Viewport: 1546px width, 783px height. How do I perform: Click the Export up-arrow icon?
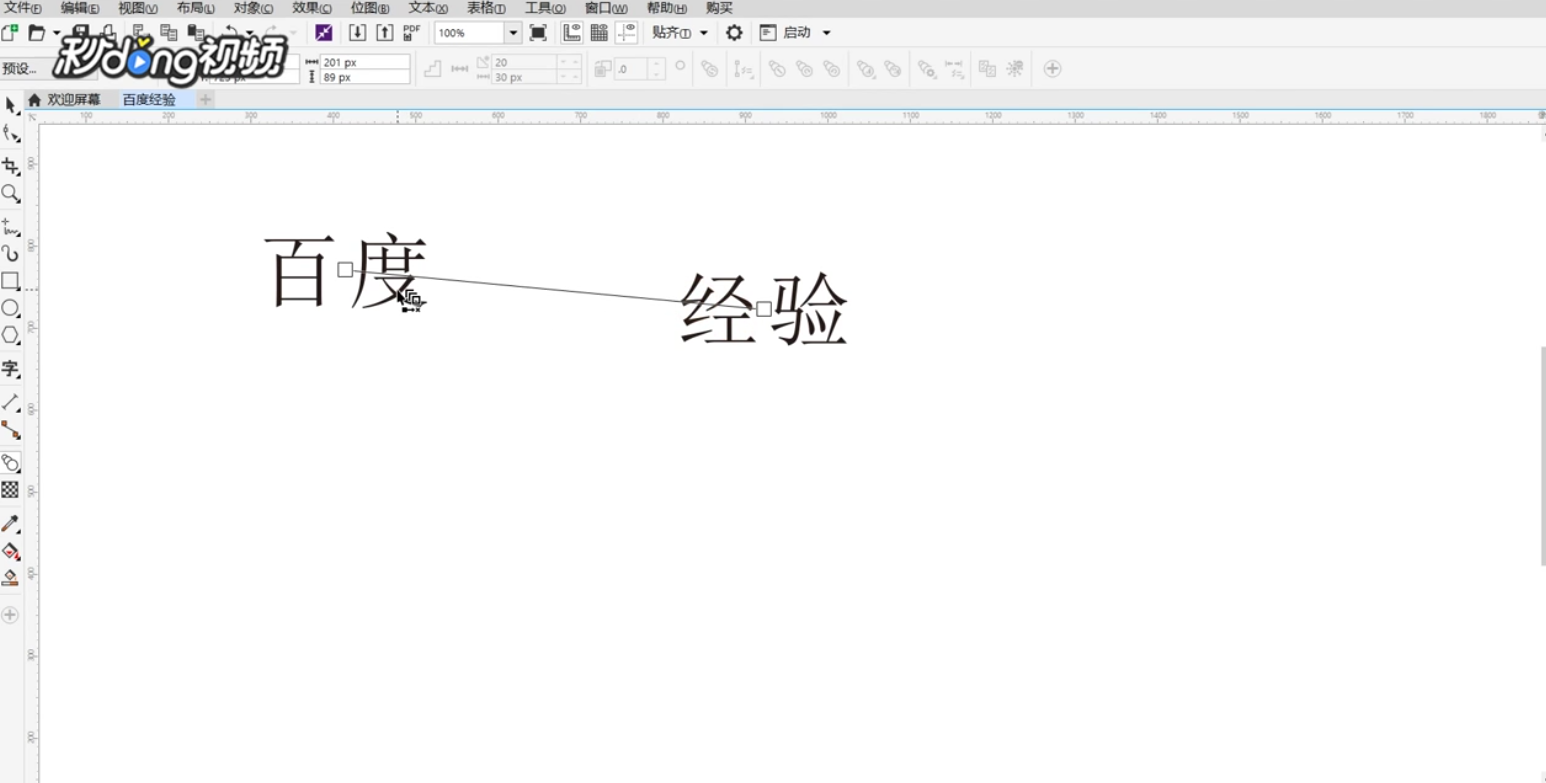click(385, 32)
